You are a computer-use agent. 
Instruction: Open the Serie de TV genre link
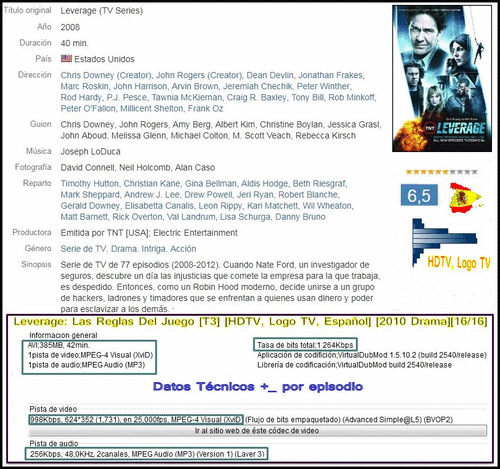coord(84,249)
